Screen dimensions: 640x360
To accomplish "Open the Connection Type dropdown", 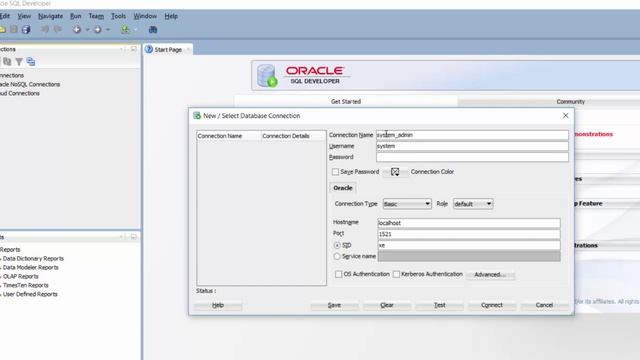I will 407,204.
